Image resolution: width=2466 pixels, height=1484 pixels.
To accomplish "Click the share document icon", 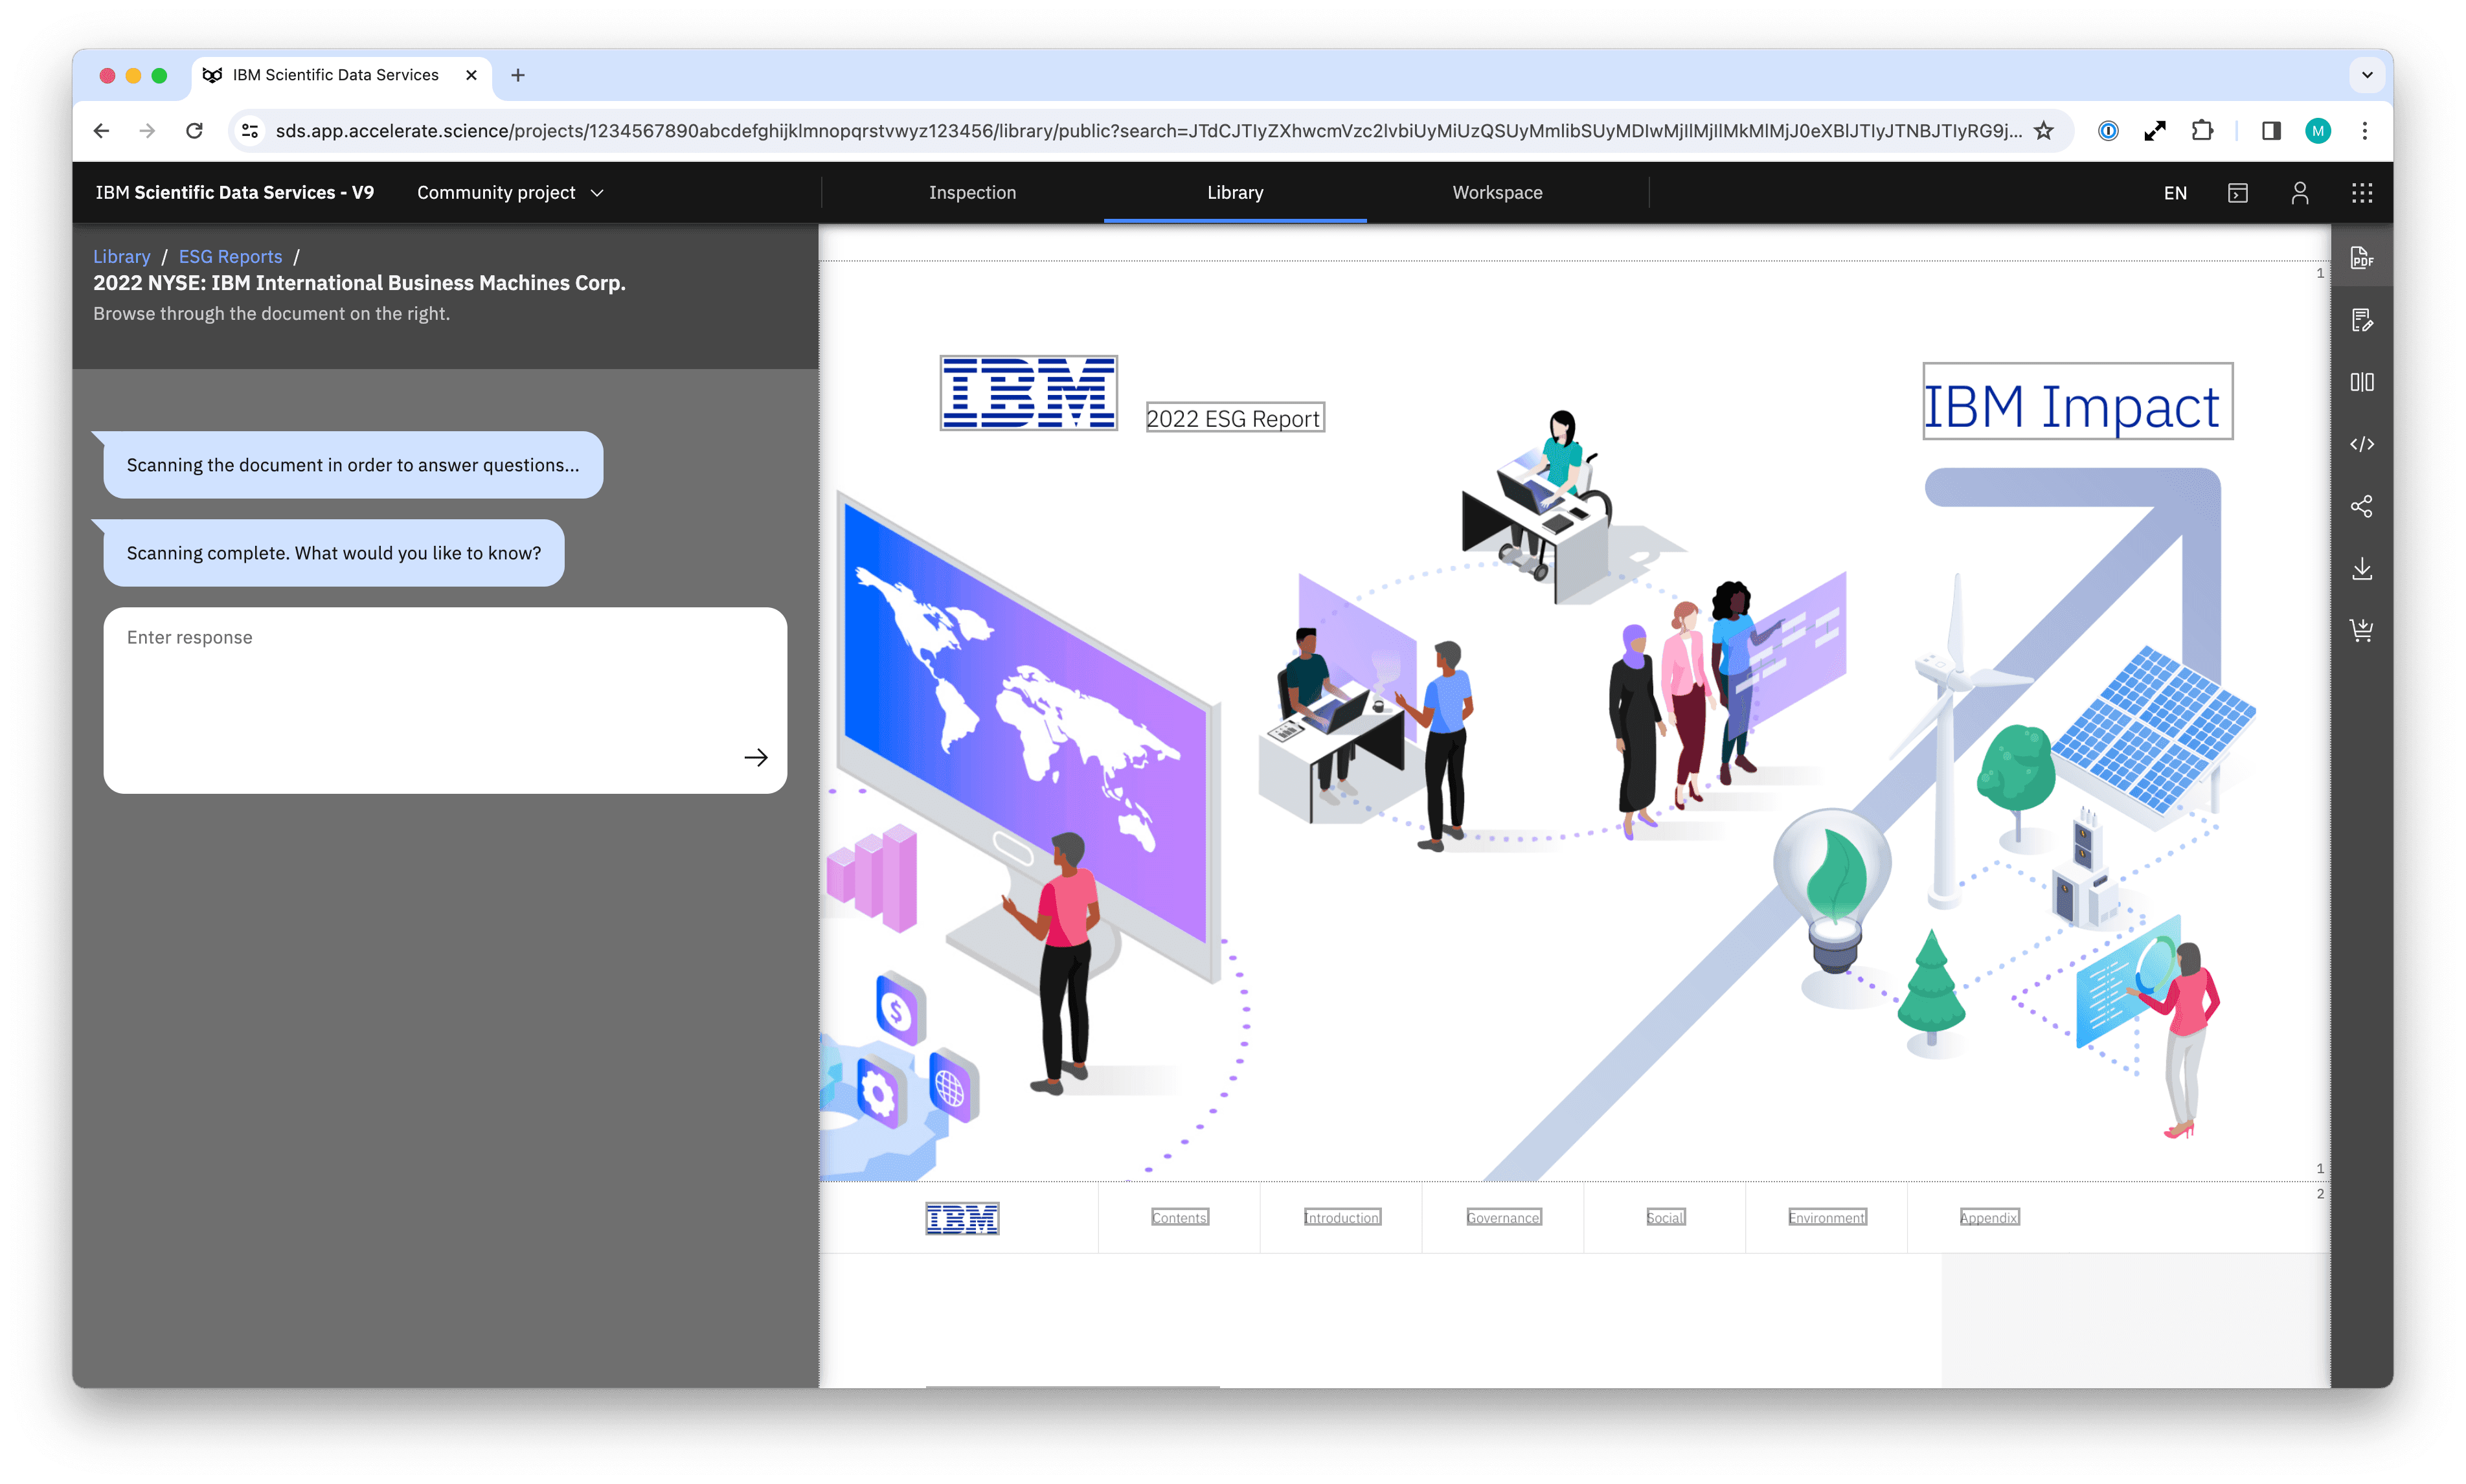I will pyautogui.click(x=2361, y=506).
